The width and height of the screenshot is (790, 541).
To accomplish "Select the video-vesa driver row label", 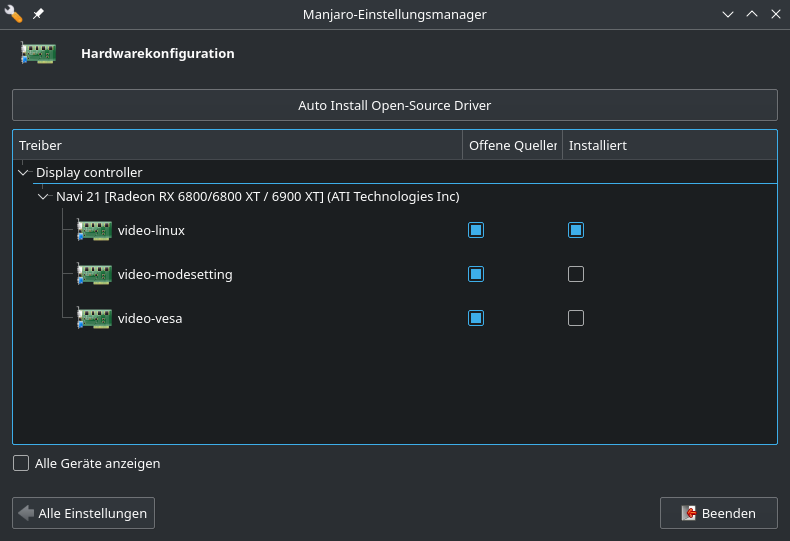I will tap(150, 319).
